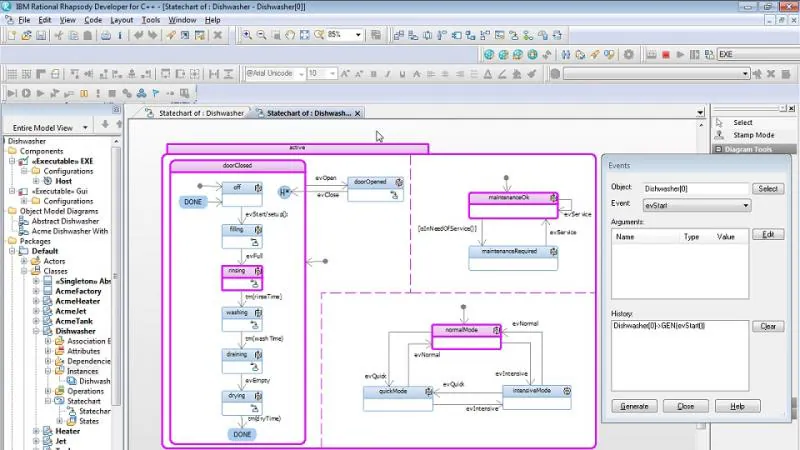The height and width of the screenshot is (450, 800).
Task: Click the Zoom Out magnifier icon
Action: coord(261,35)
